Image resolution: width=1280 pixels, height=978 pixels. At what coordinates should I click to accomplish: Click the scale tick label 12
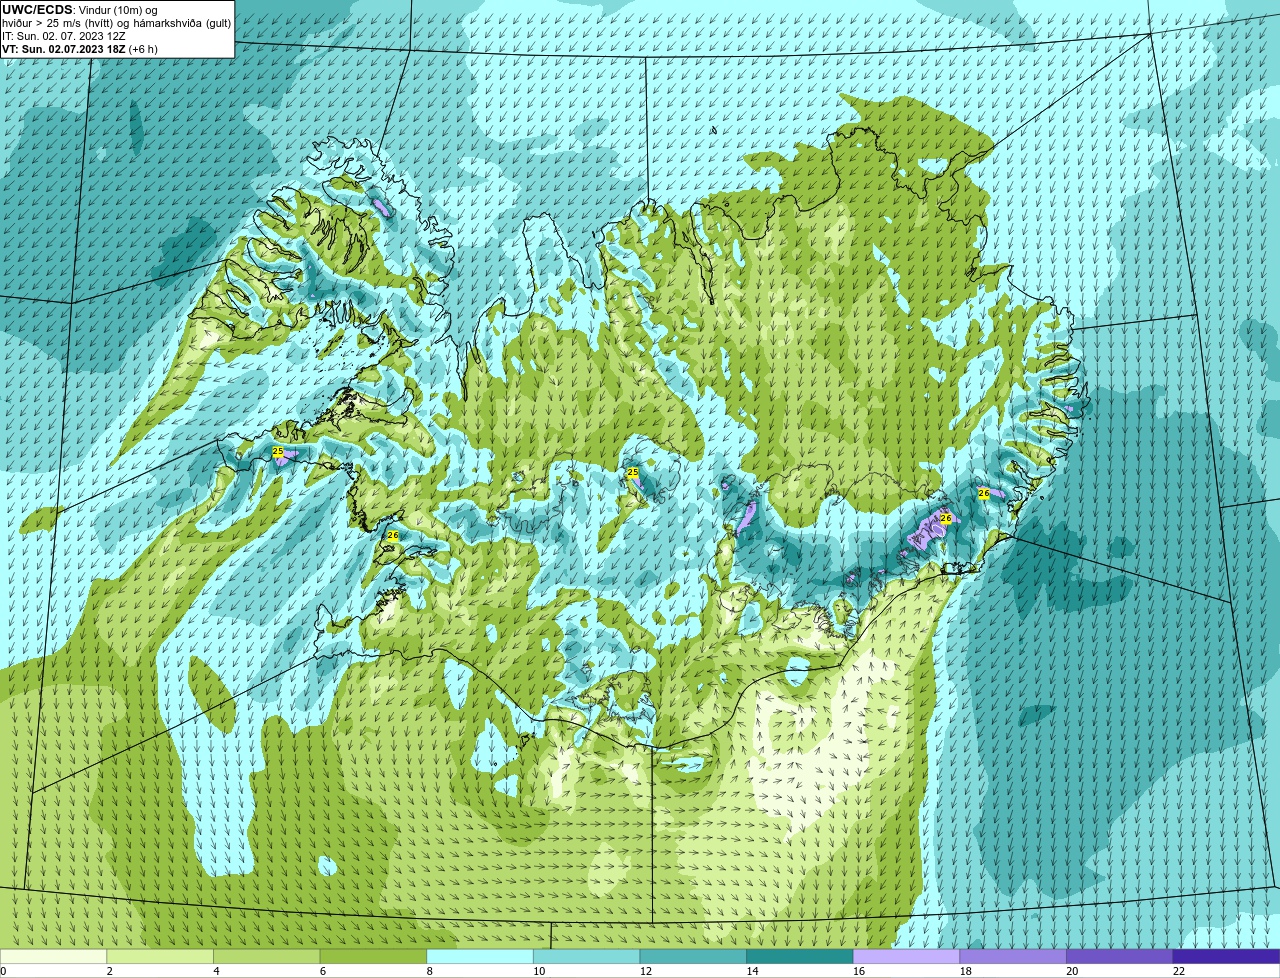pyautogui.click(x=646, y=971)
